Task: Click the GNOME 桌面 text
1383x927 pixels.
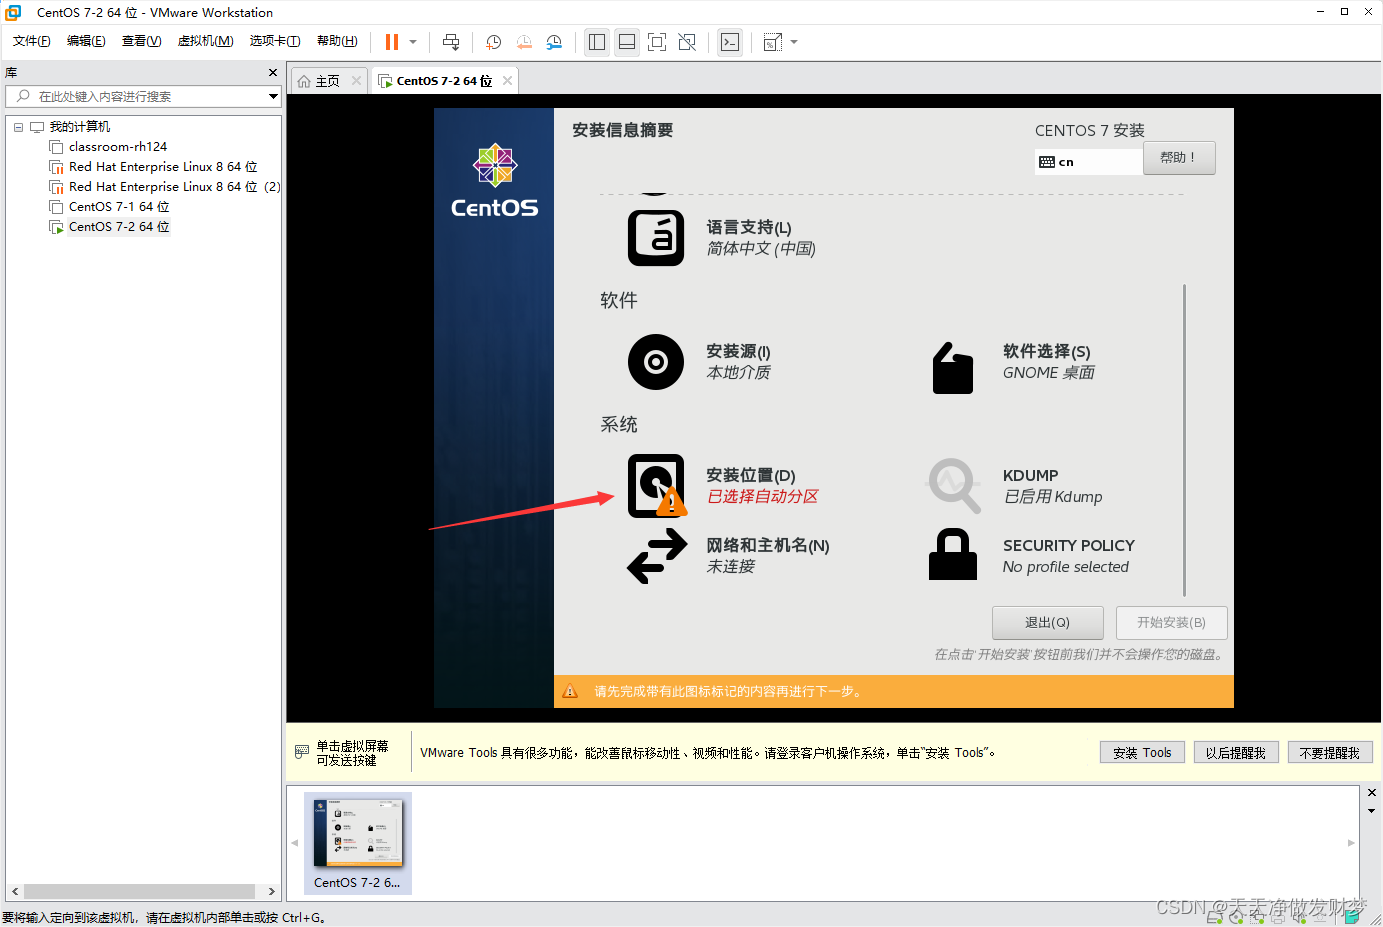Action: 1049,373
